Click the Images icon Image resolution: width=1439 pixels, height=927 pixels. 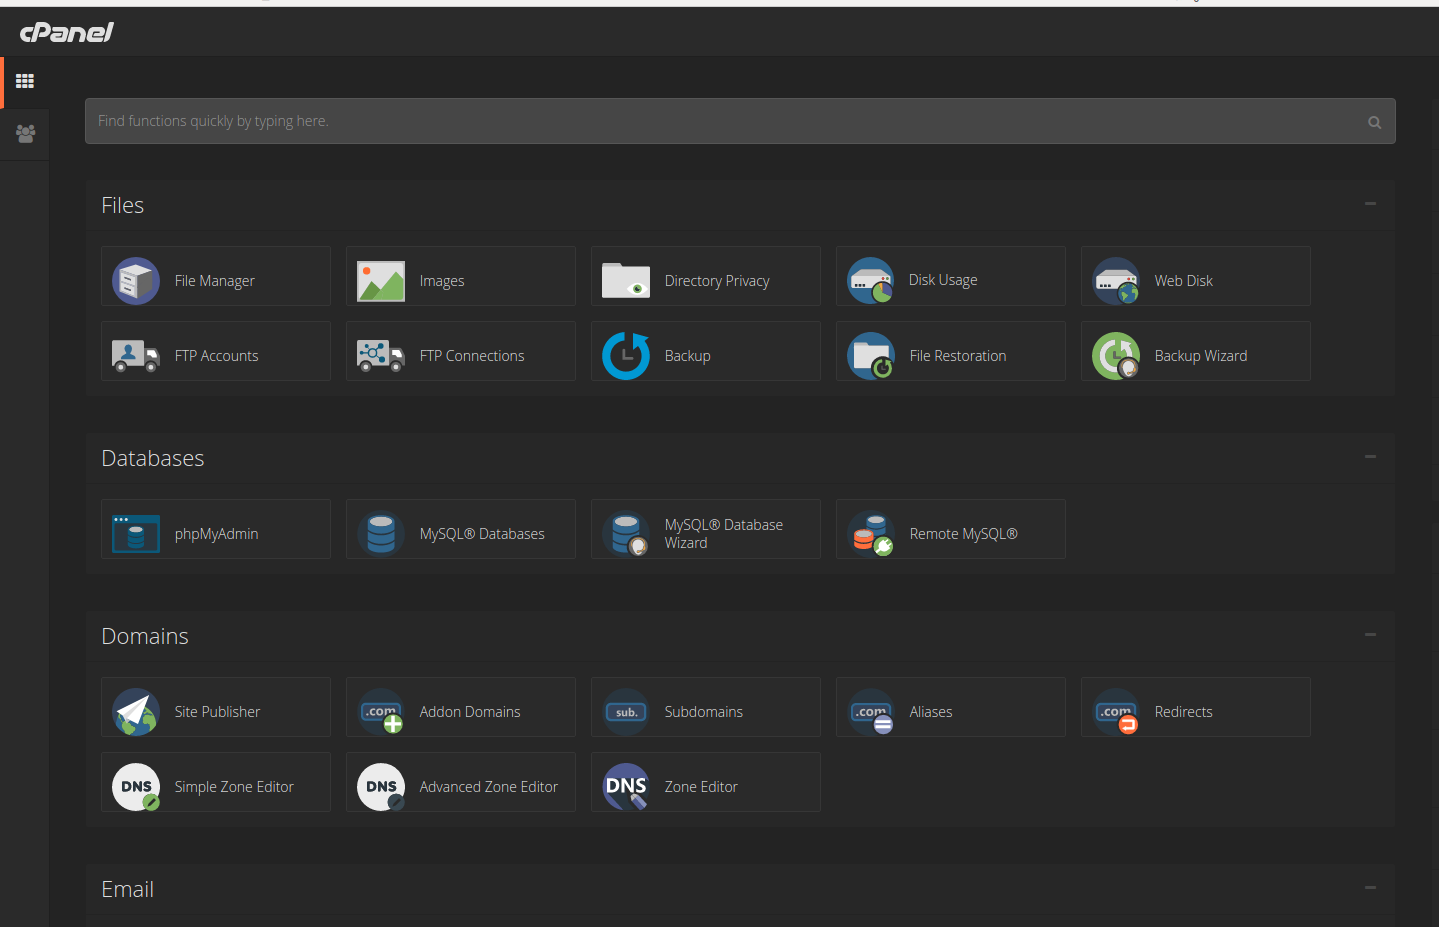pyautogui.click(x=381, y=281)
